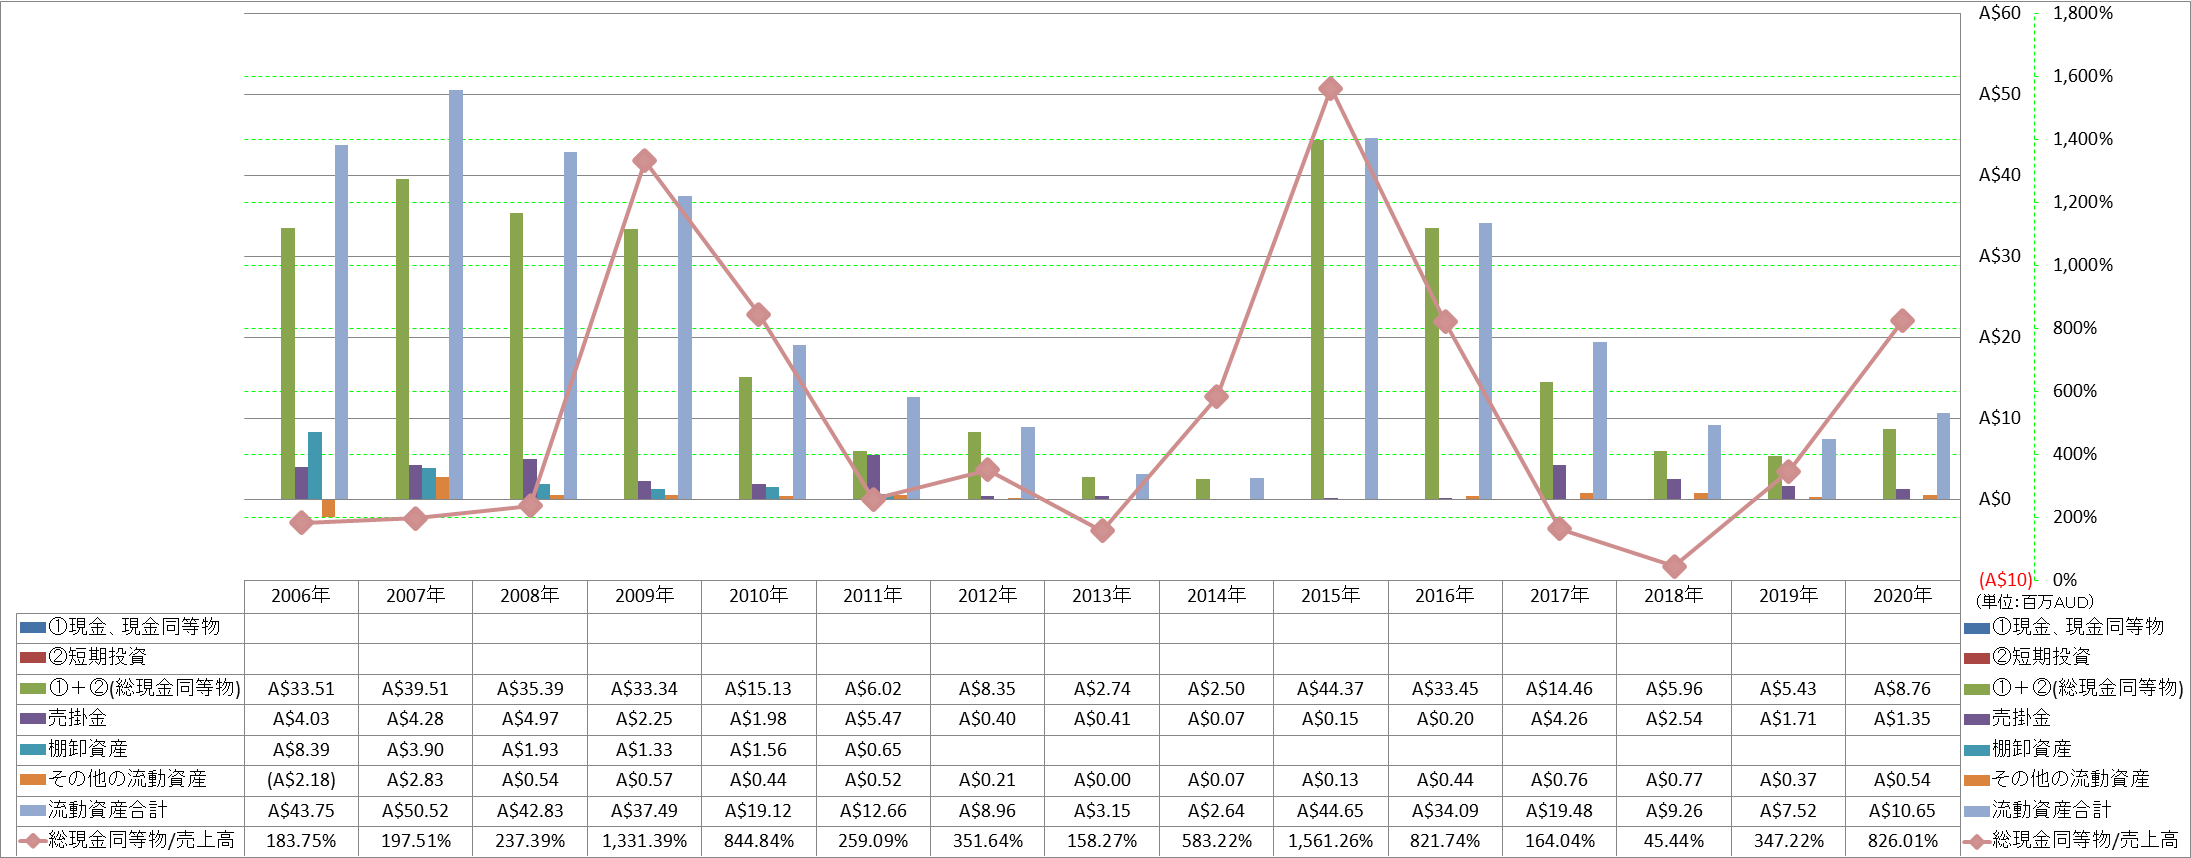Click the 1,800% secondary axis label
The width and height of the screenshot is (2191, 858).
pyautogui.click(x=2083, y=13)
